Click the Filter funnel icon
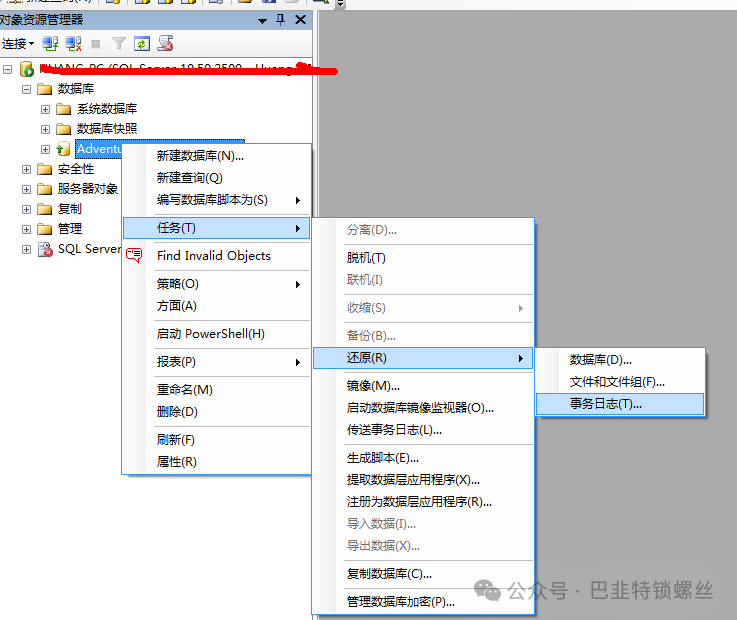Screen dimensions: 737x620 119,44
